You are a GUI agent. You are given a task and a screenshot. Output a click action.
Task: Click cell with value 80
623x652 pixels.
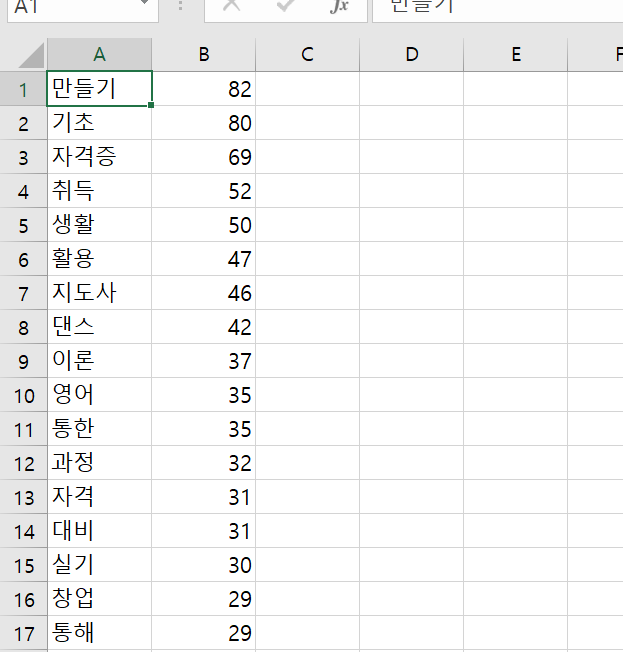203,123
